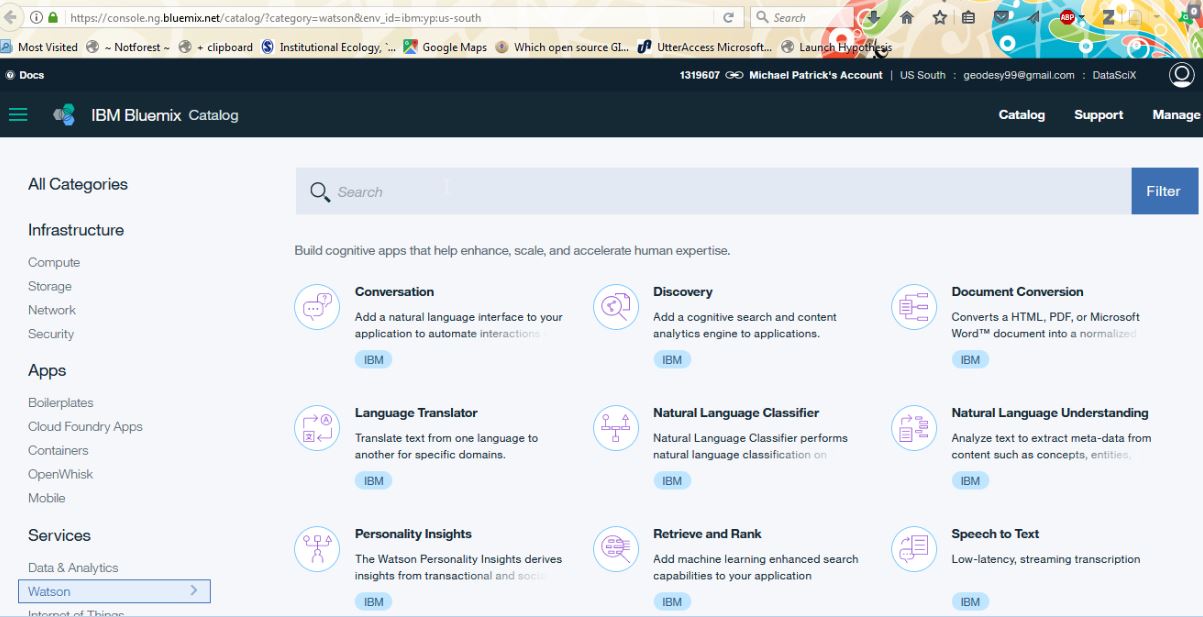Click the browser Search box
Image resolution: width=1203 pixels, height=617 pixels.
pos(800,18)
